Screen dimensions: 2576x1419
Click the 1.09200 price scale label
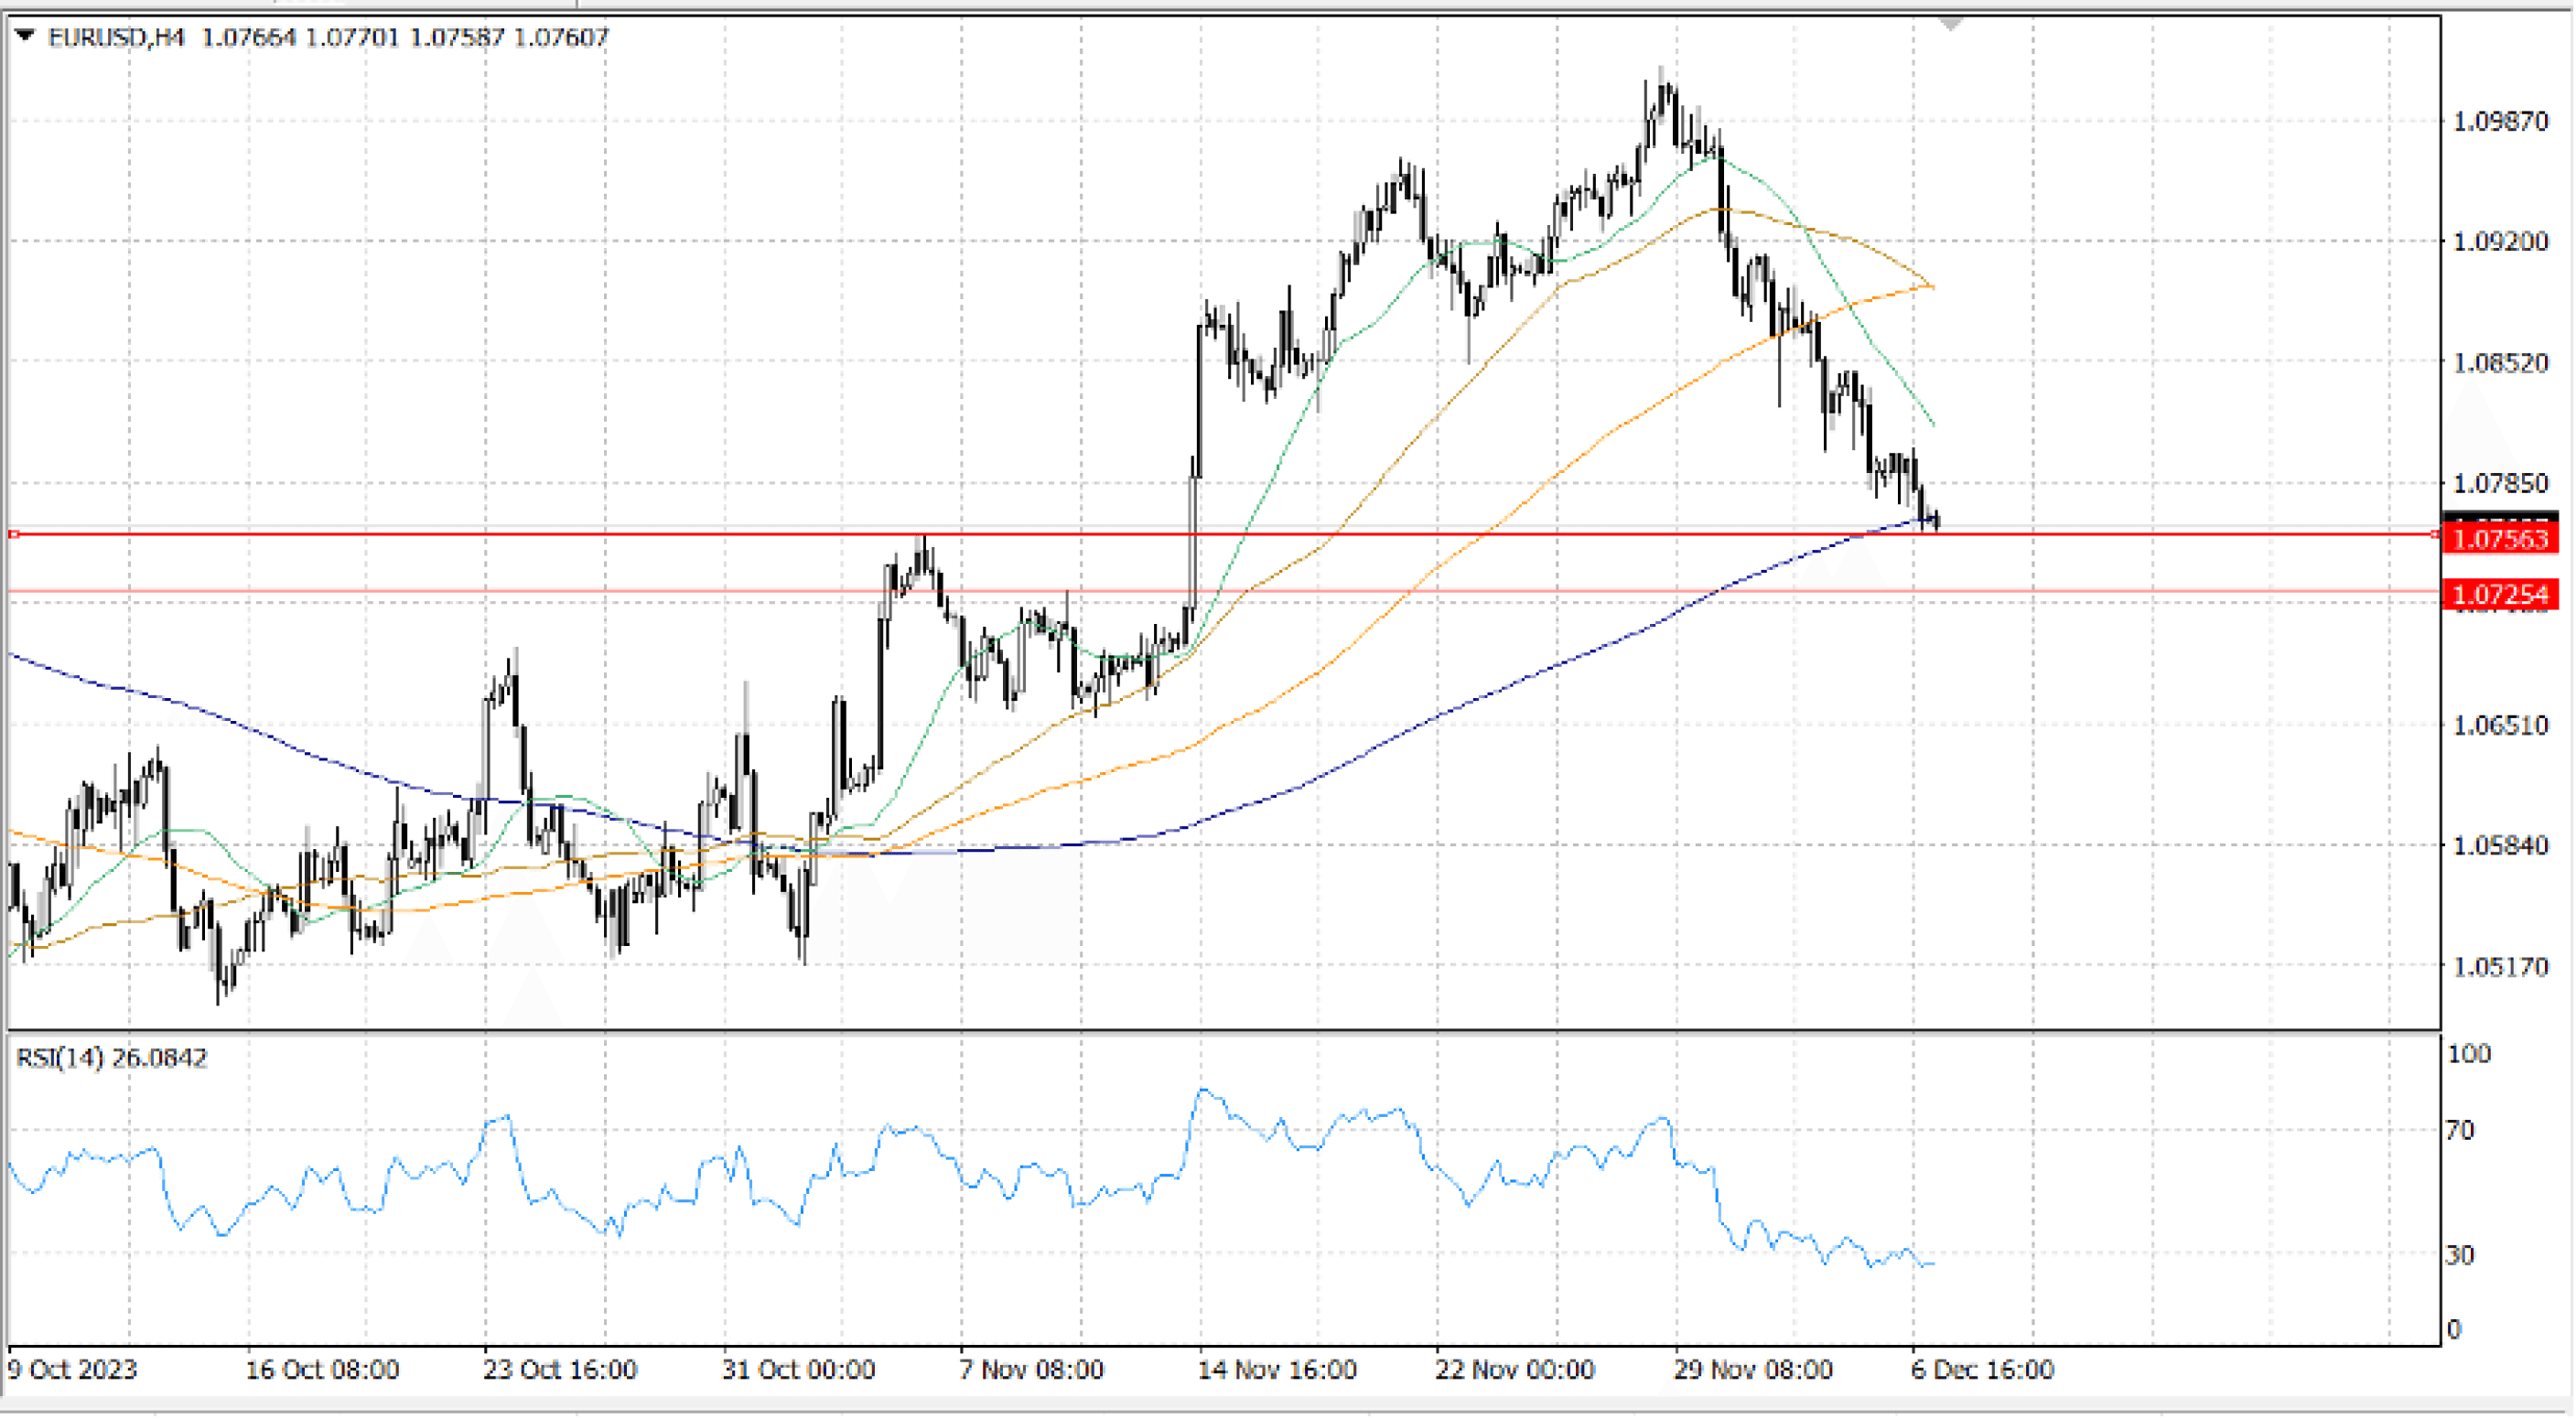click(x=2500, y=241)
